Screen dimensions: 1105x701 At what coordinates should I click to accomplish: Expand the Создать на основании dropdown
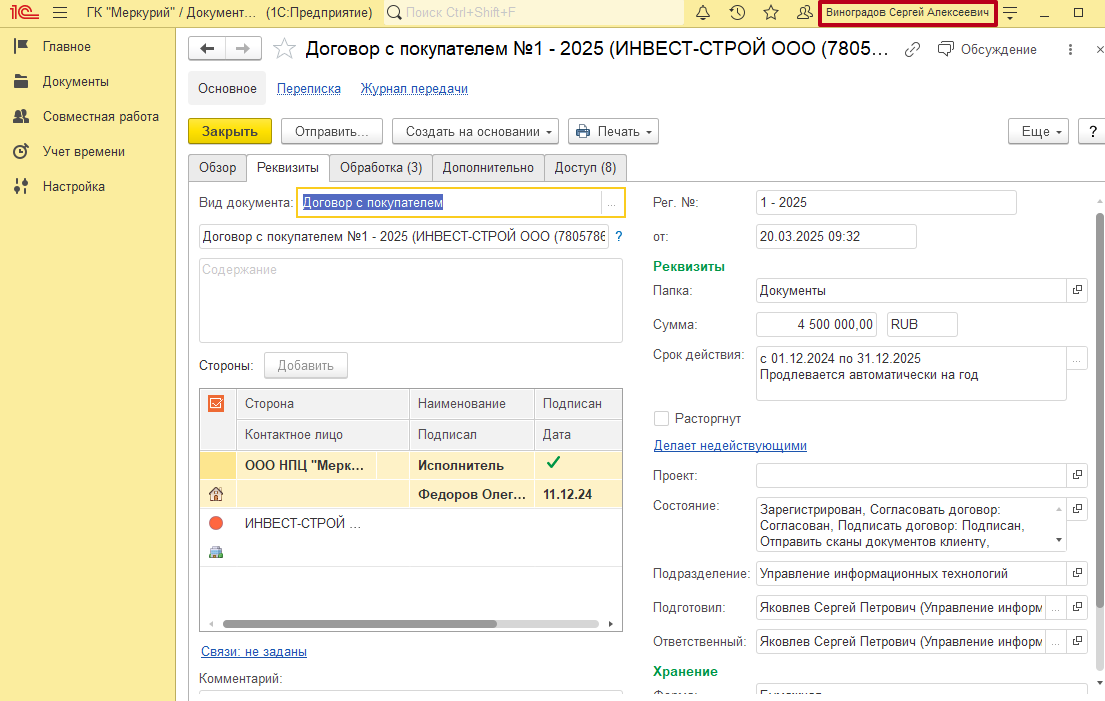475,131
